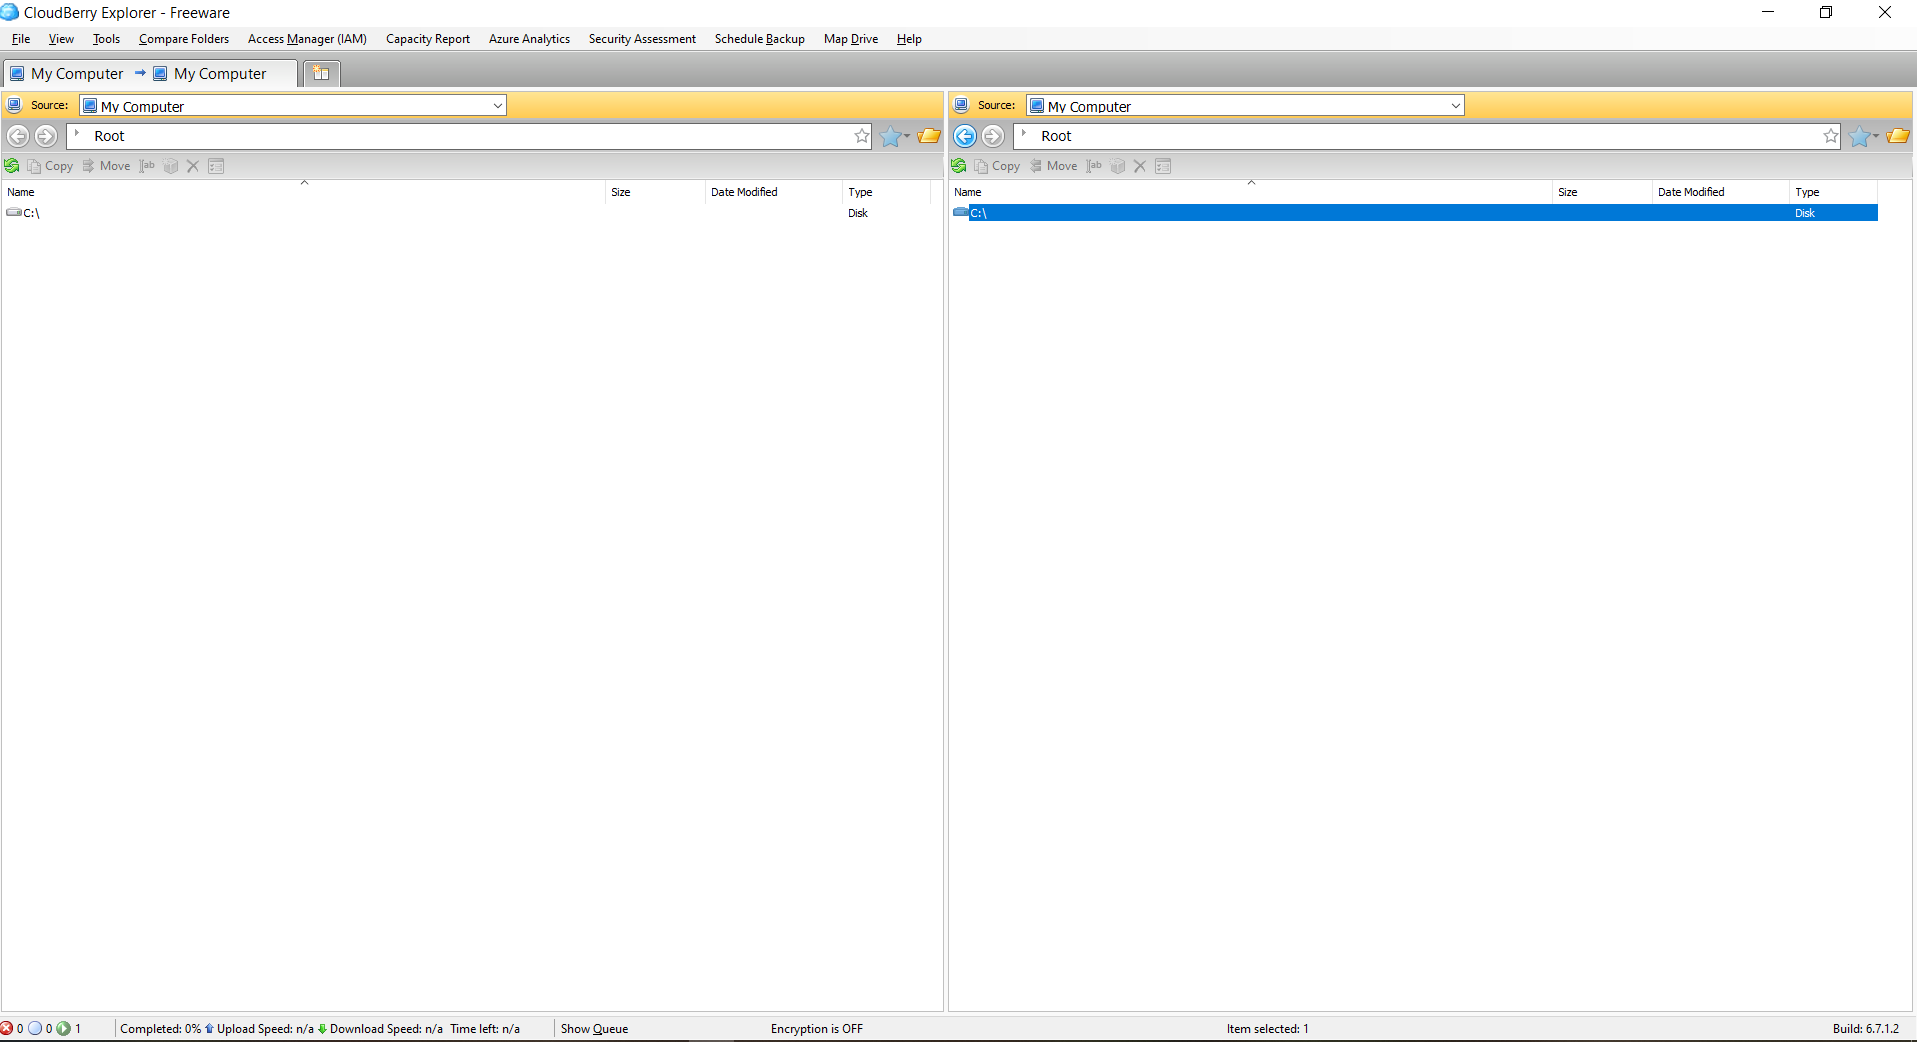Click the Show Queue link
1917x1042 pixels.
click(x=594, y=1029)
